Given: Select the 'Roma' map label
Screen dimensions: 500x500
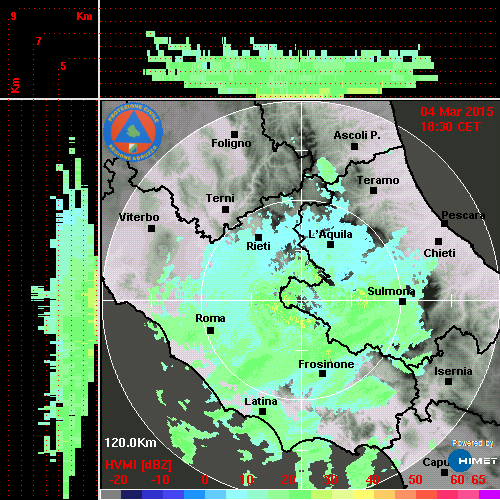Looking at the screenshot, I should tap(210, 318).
